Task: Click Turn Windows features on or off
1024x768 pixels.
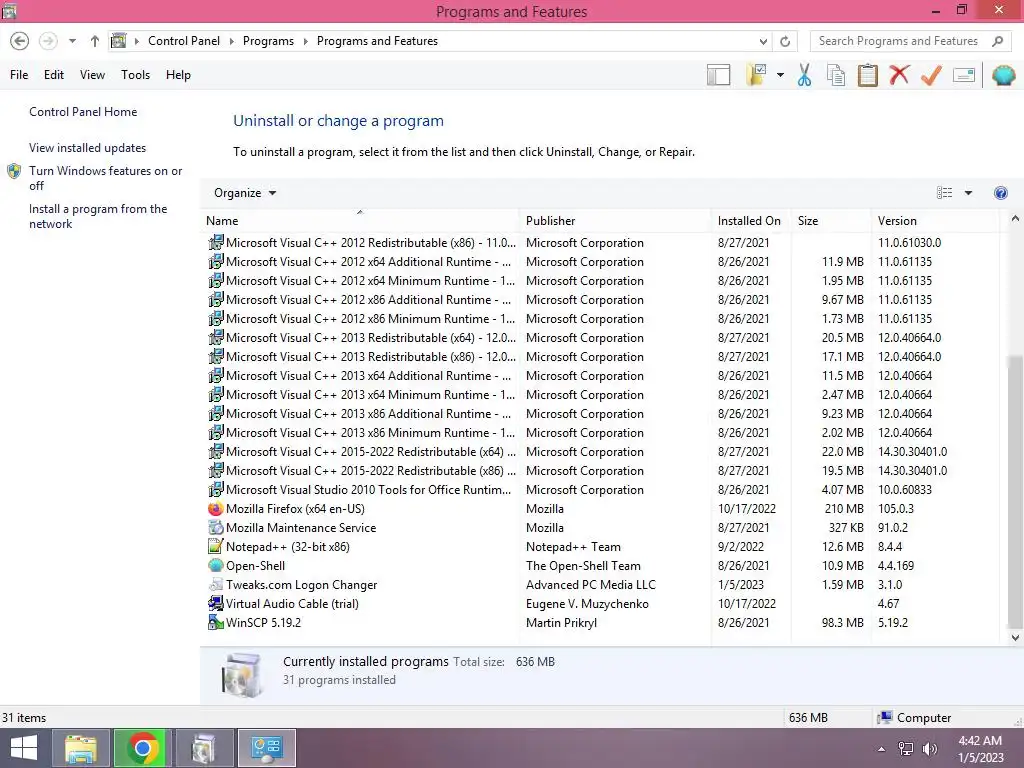Action: coord(105,178)
